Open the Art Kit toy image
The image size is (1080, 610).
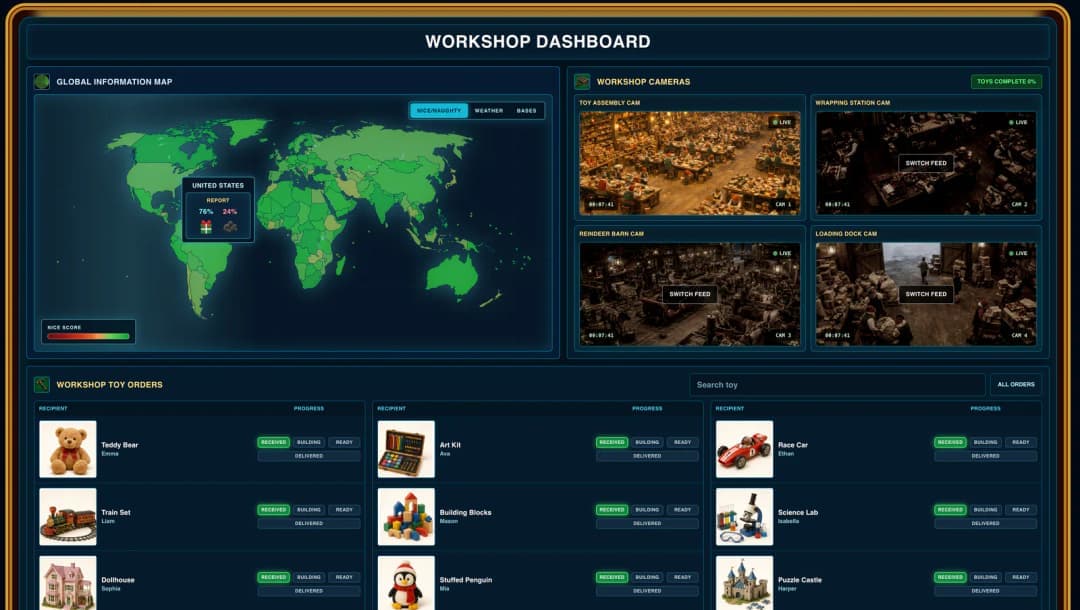[406, 449]
